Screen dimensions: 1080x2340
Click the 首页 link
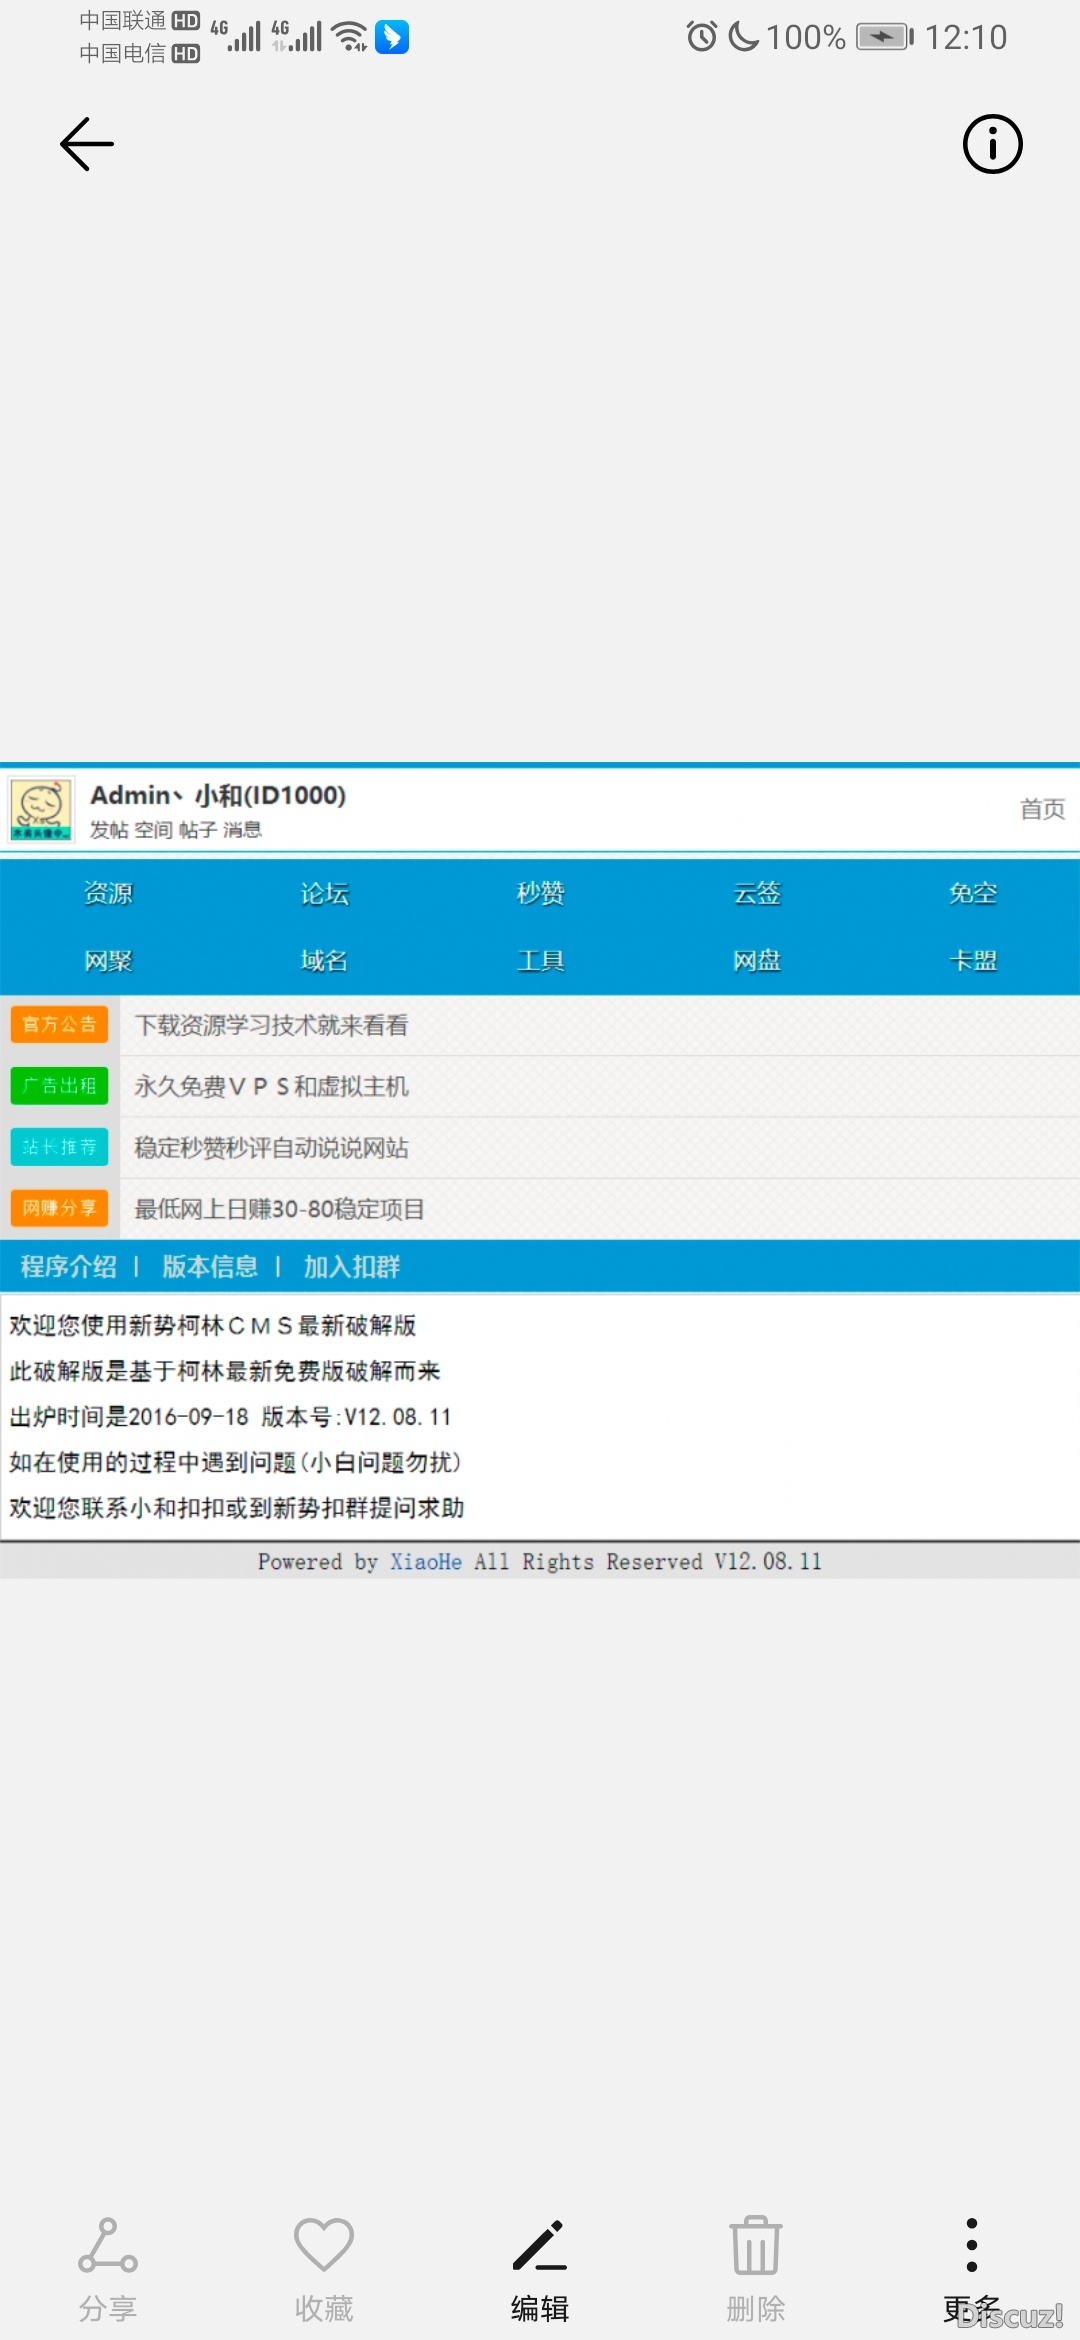pyautogui.click(x=1041, y=809)
